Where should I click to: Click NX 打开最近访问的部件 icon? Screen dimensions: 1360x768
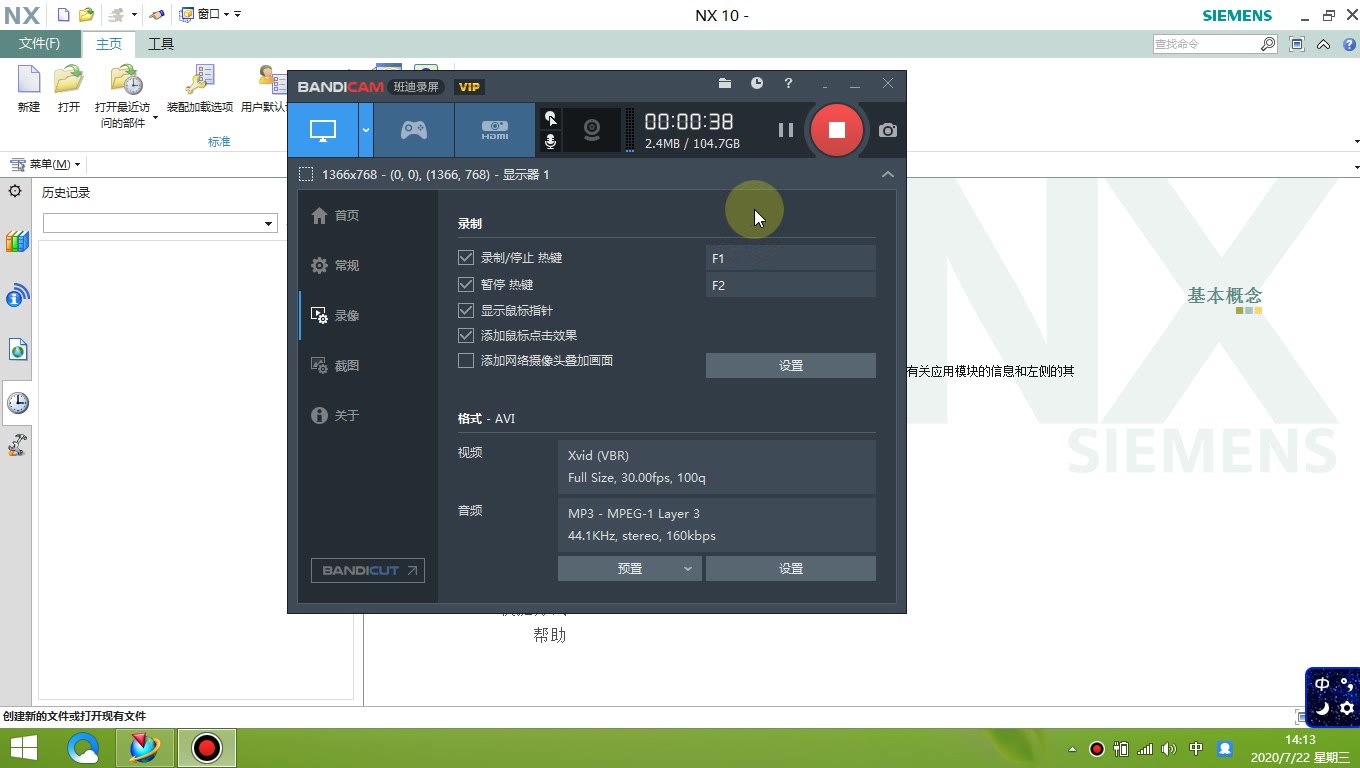click(125, 81)
